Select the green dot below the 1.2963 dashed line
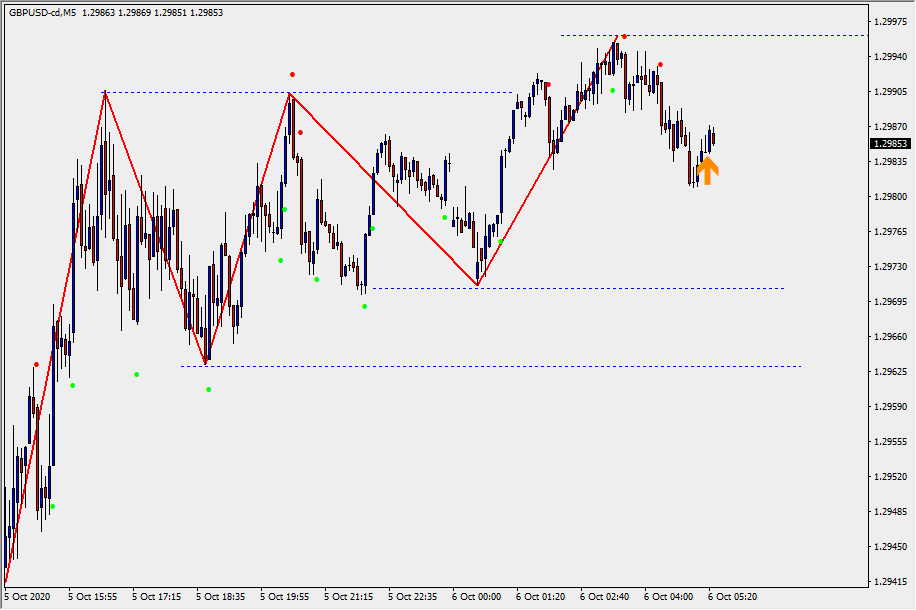916x610 pixels. coord(208,389)
